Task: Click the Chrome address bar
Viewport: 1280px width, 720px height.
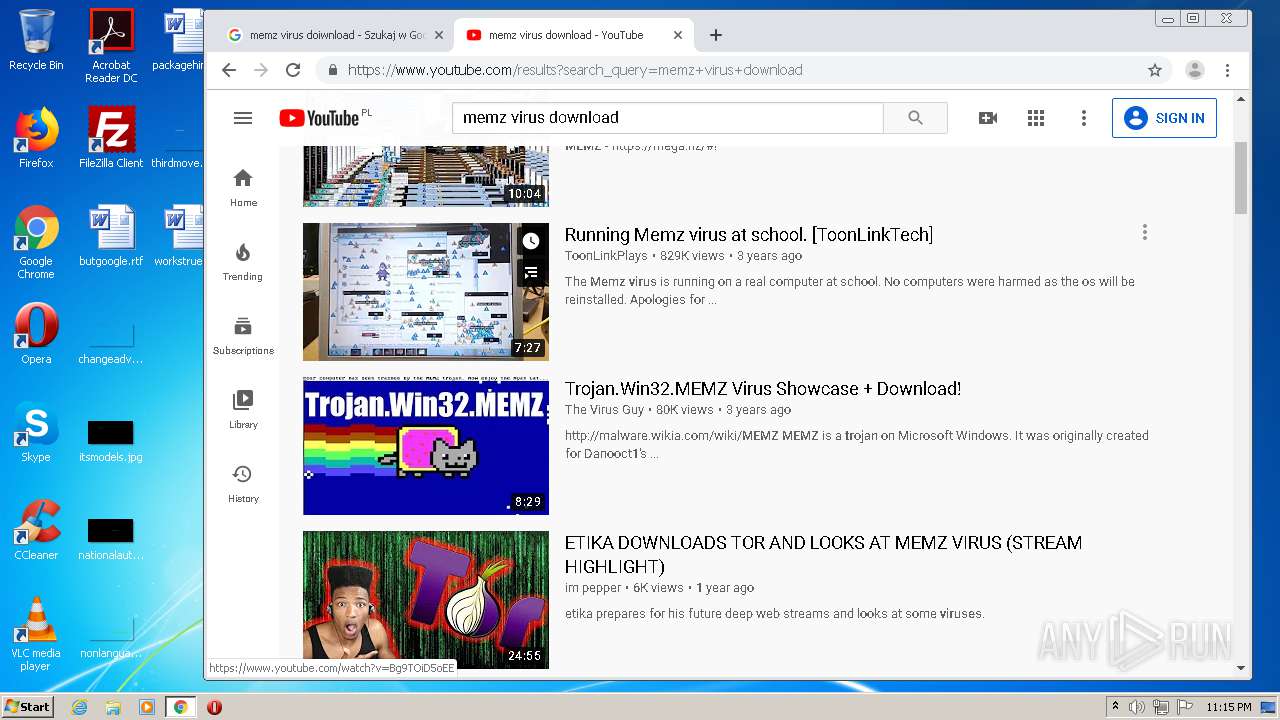Action: pos(740,70)
